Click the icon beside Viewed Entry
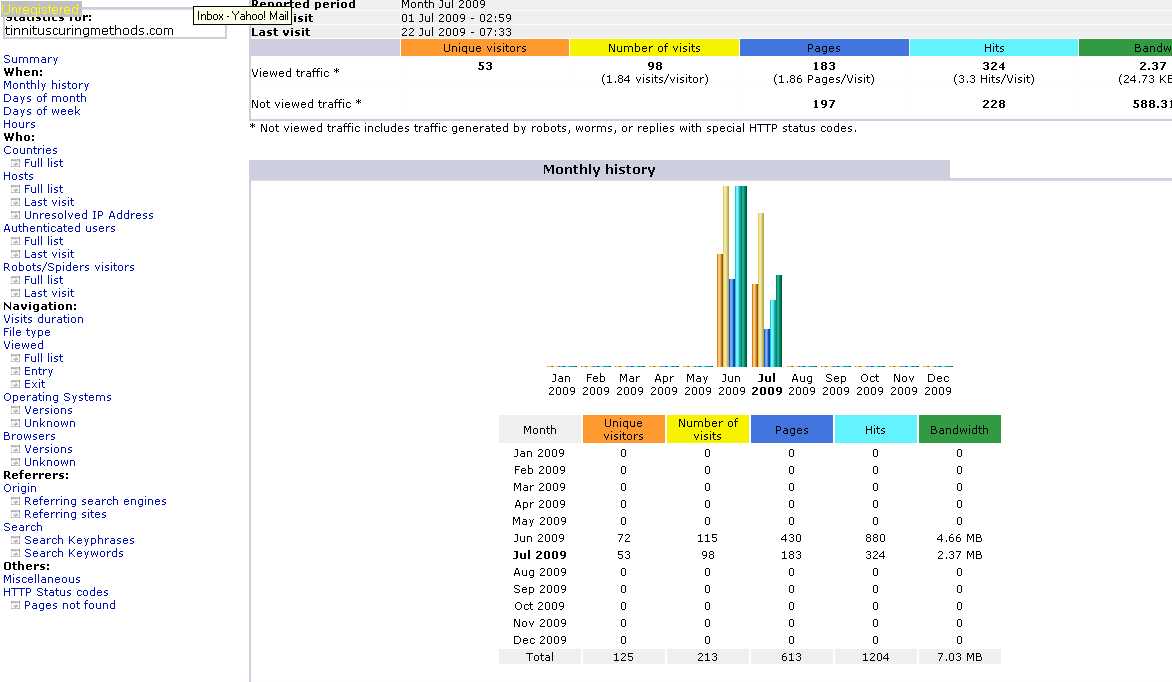Image resolution: width=1172 pixels, height=682 pixels. [x=15, y=372]
